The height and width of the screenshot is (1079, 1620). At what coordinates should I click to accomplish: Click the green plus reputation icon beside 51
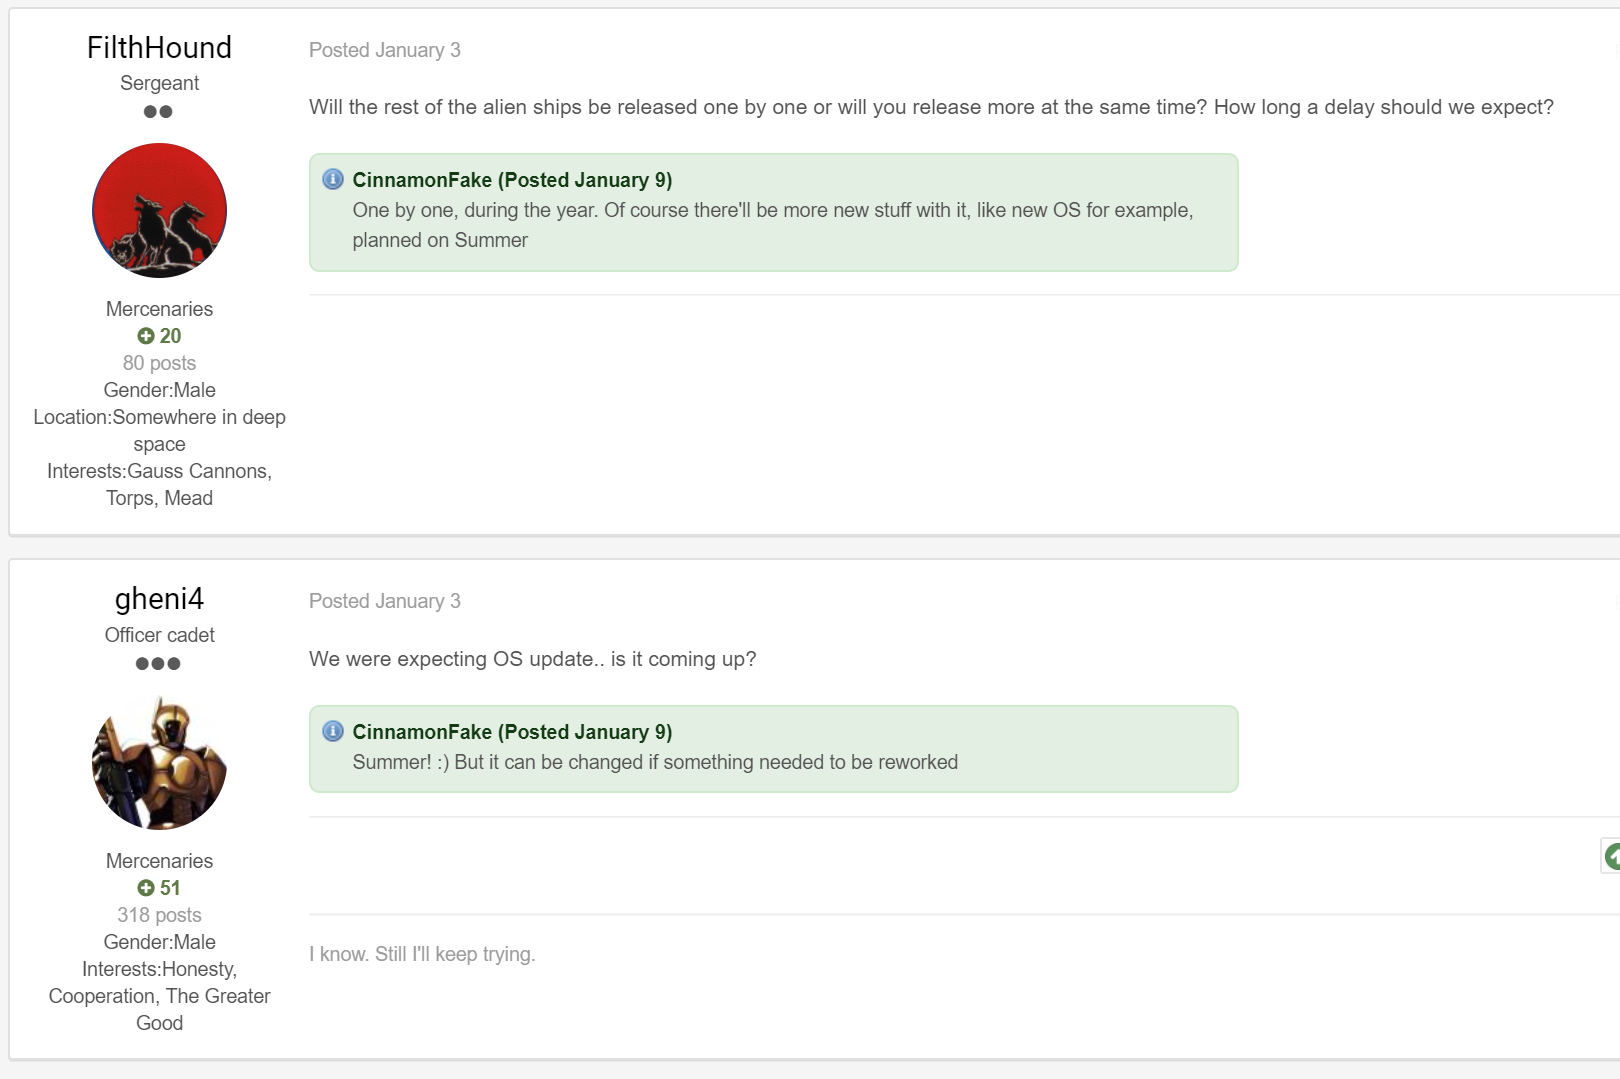click(x=146, y=888)
